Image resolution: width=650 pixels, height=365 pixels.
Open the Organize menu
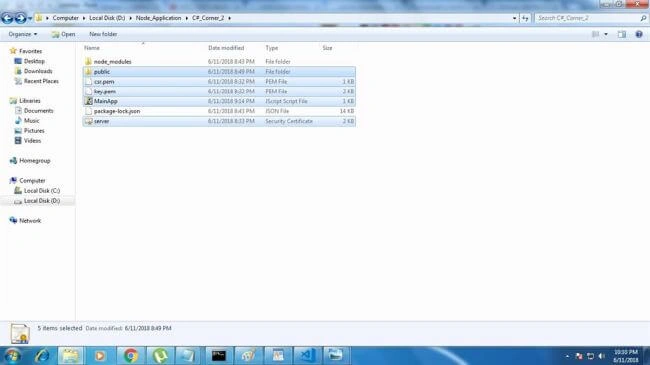click(x=22, y=34)
